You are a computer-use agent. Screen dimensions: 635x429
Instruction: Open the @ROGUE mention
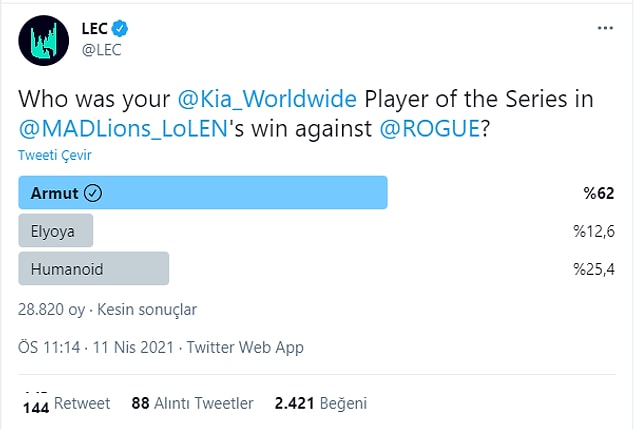[x=430, y=129]
